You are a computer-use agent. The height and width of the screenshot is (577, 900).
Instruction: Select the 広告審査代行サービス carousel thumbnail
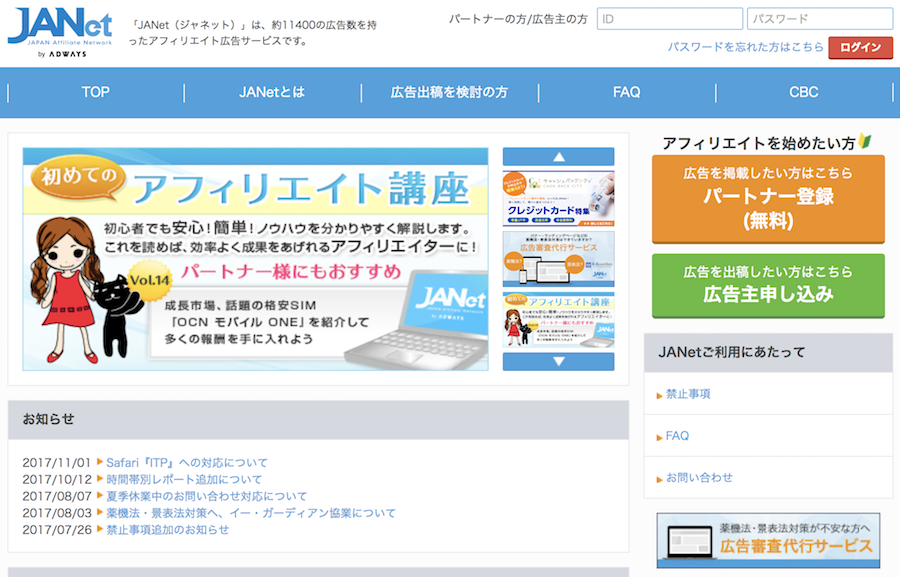coord(558,259)
